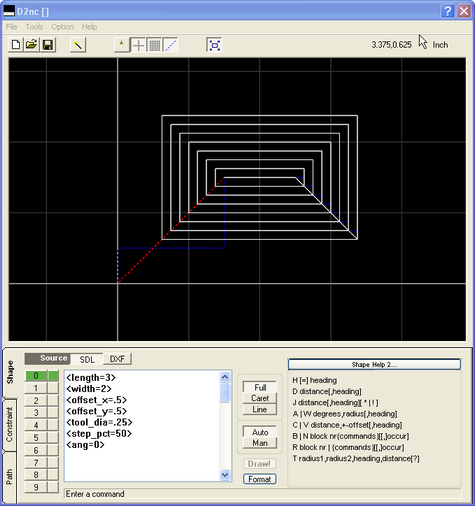Click the Shape Help 2... button
Screen dimensions: 475x506
(374, 364)
